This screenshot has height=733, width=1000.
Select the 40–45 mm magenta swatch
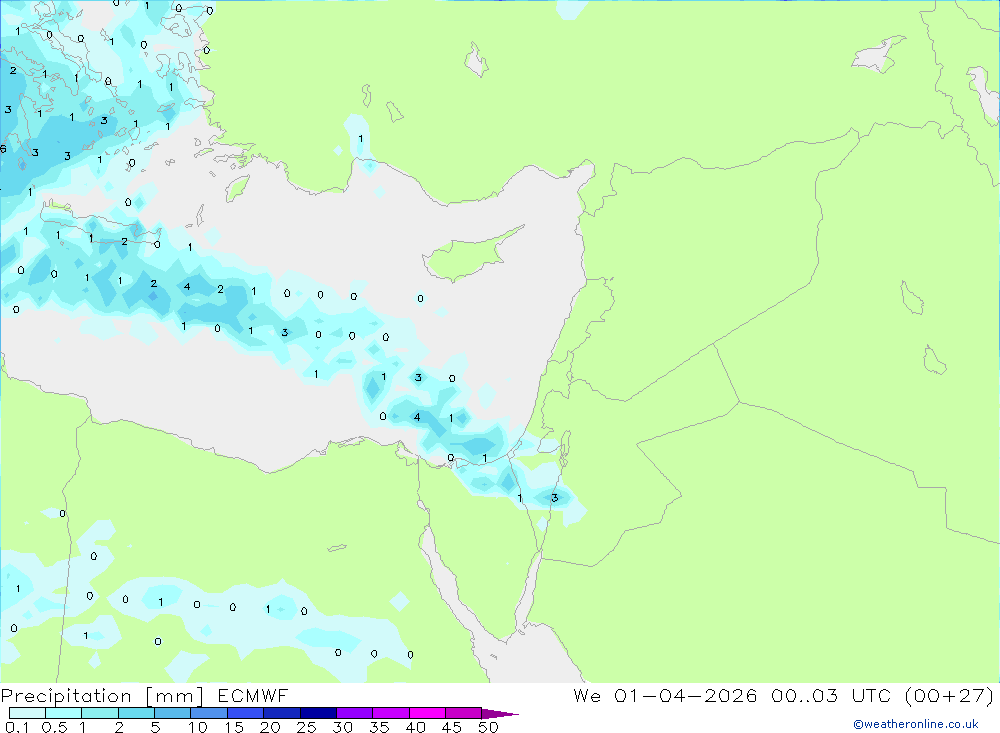pos(427,713)
